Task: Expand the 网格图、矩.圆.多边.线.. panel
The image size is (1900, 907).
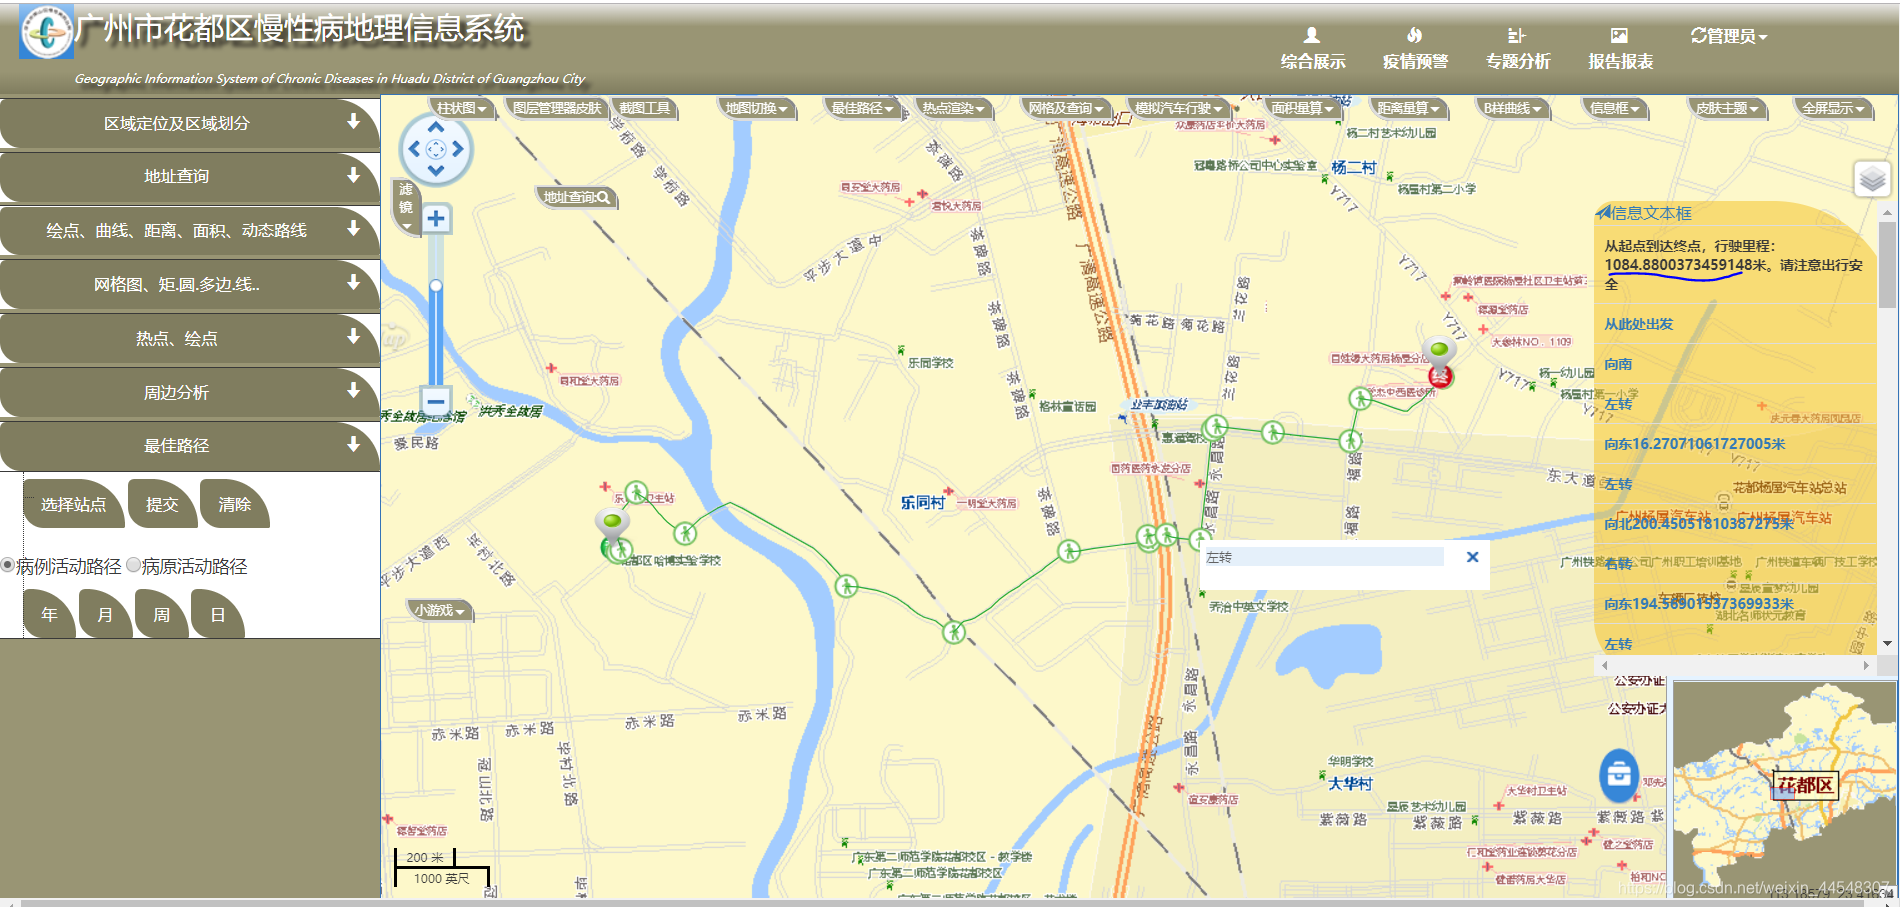Action: (189, 284)
